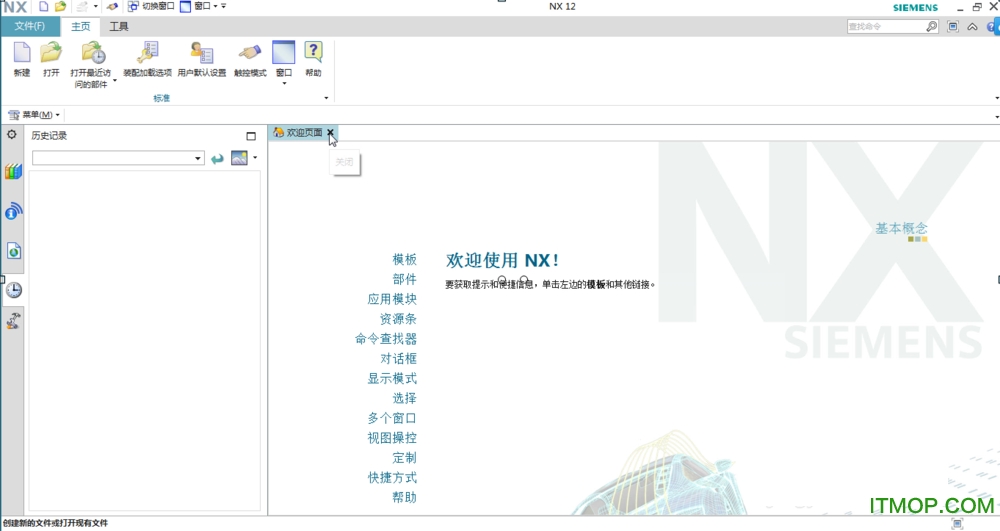
Task: Open quick access toolbar customize arrow
Action: [x=224, y=6]
